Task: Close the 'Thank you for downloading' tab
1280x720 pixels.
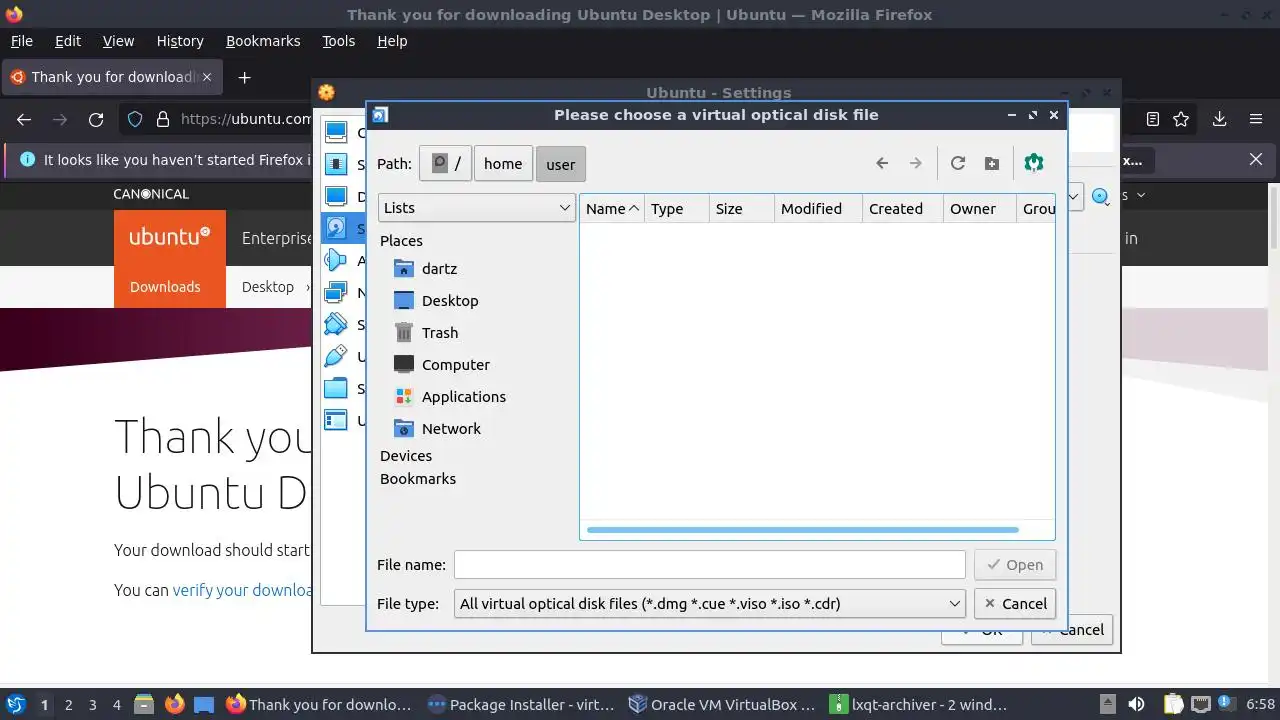Action: [208, 77]
